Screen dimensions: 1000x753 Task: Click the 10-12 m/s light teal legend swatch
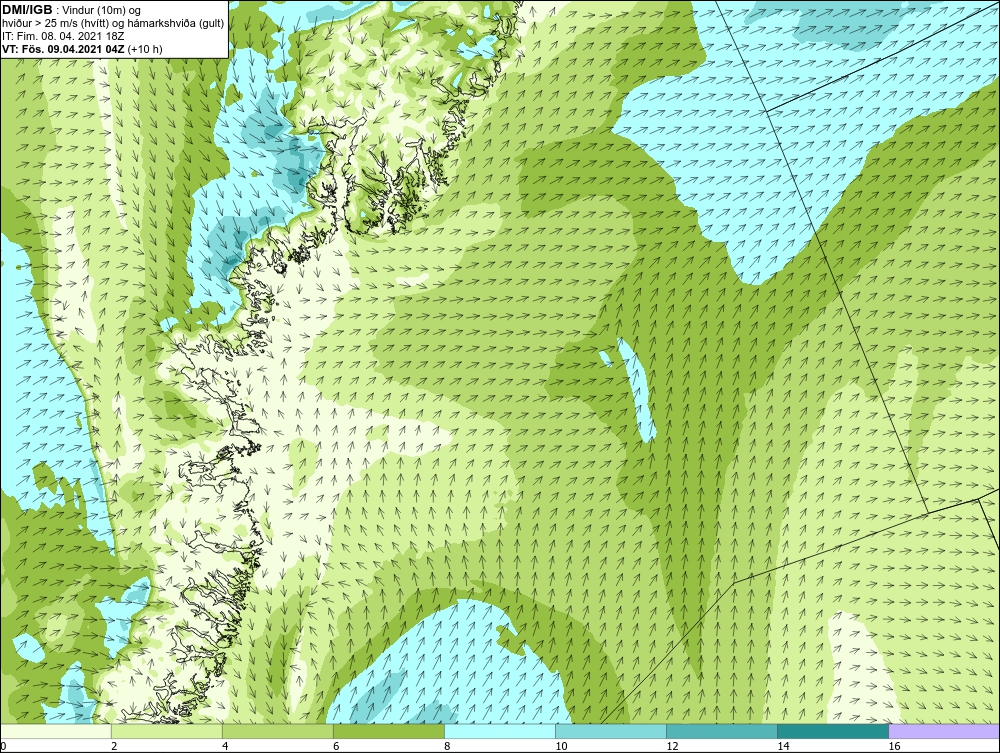(x=611, y=731)
